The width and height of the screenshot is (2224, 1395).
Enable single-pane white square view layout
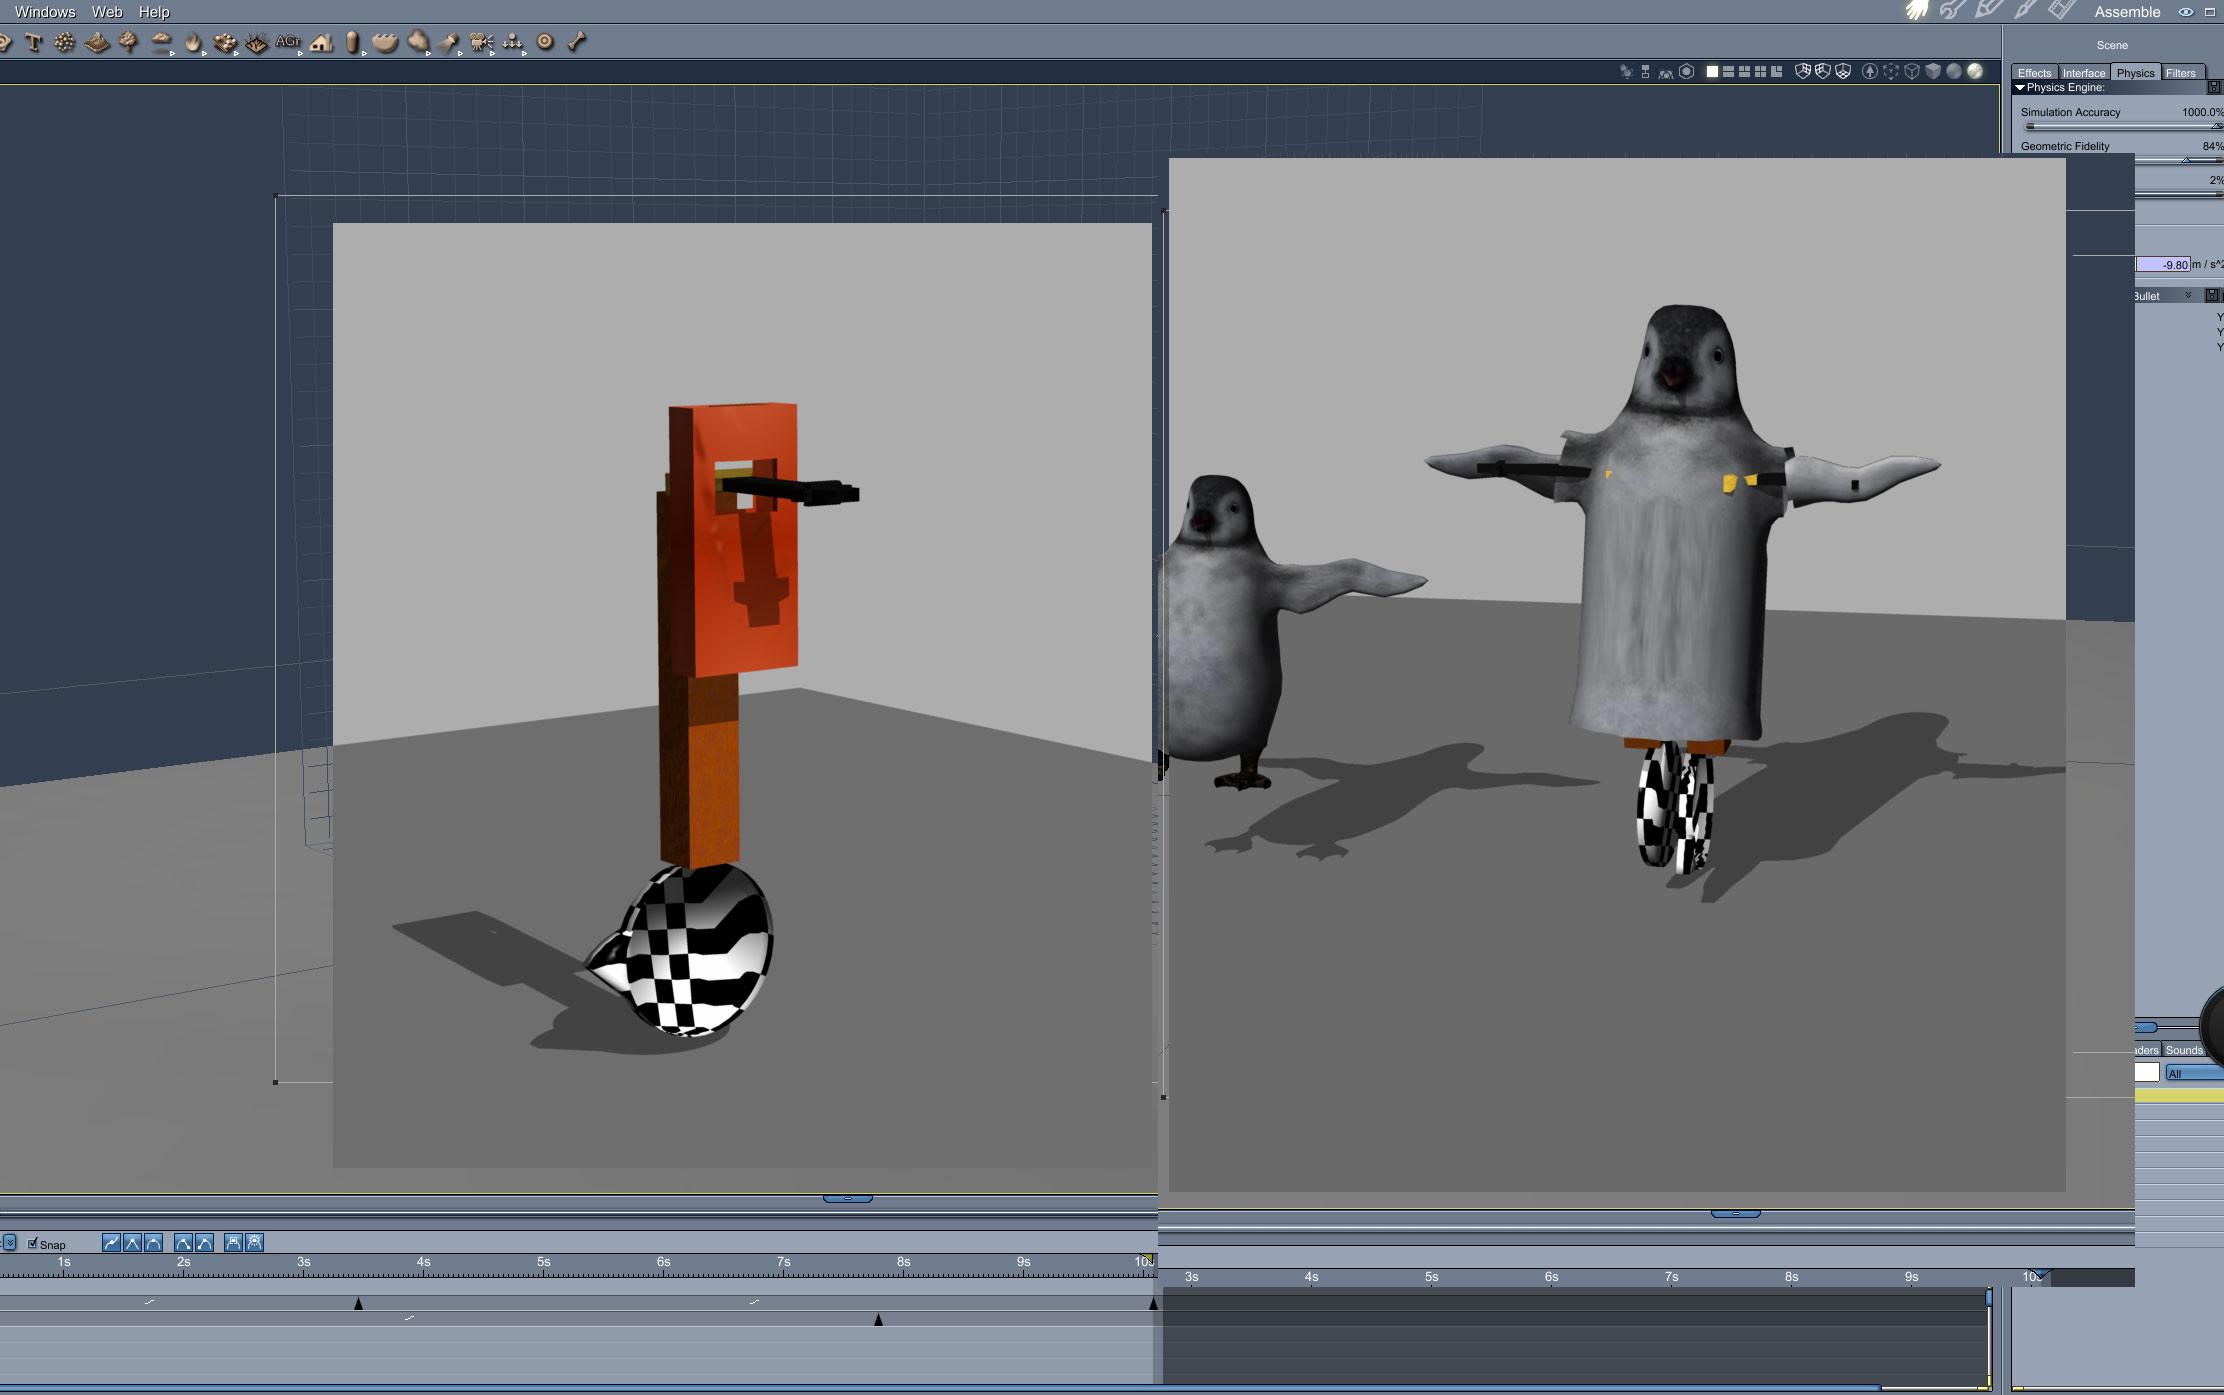1712,71
